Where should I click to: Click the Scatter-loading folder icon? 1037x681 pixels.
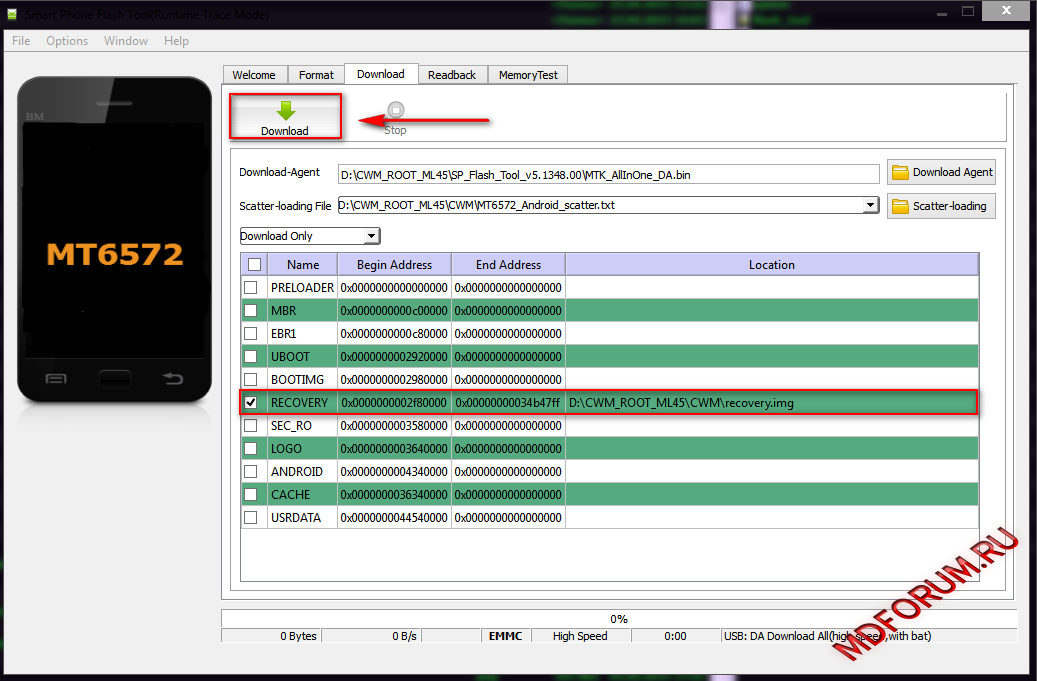tap(900, 206)
